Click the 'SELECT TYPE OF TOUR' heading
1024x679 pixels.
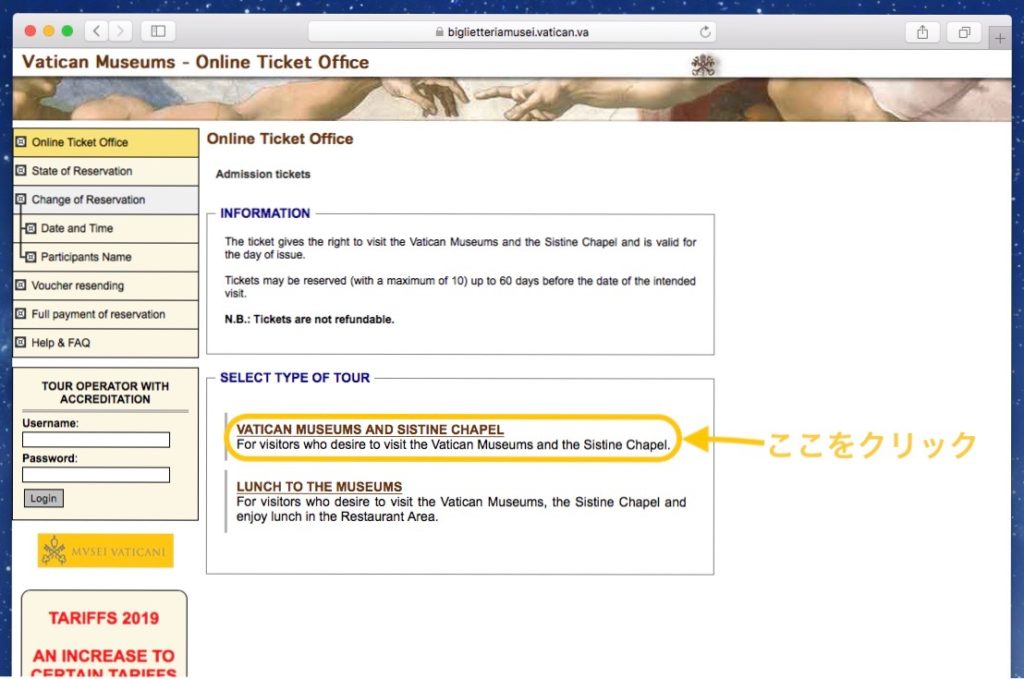[295, 377]
